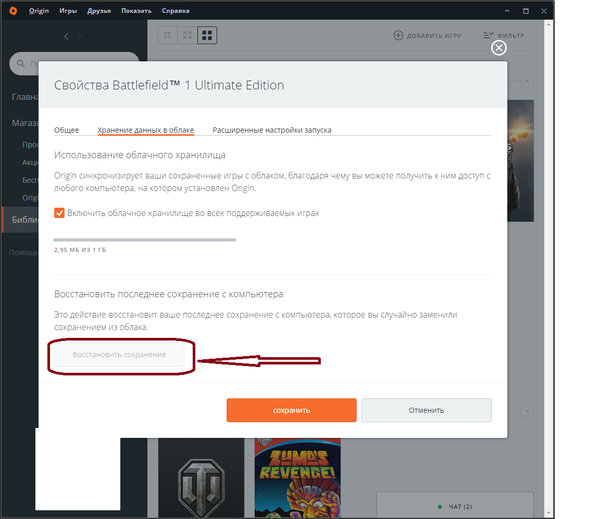
Task: Open the Друзья menu
Action: tap(99, 11)
